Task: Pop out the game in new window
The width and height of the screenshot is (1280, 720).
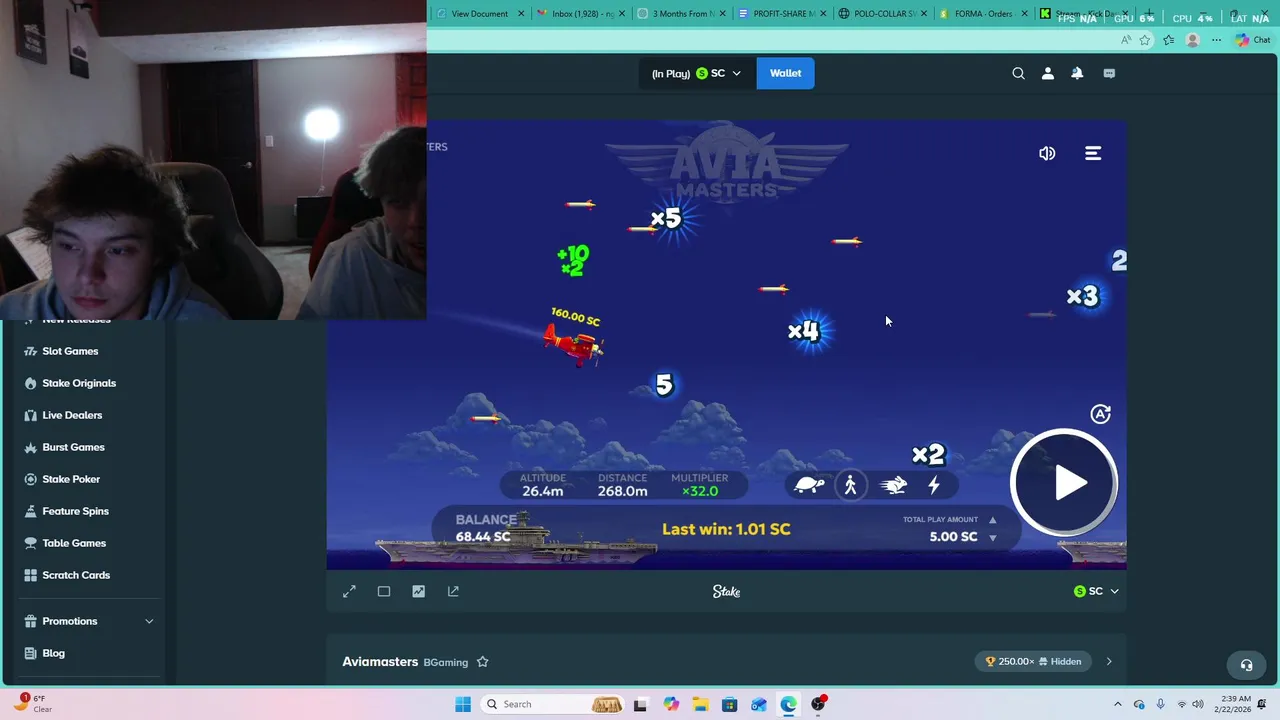Action: coord(453,592)
